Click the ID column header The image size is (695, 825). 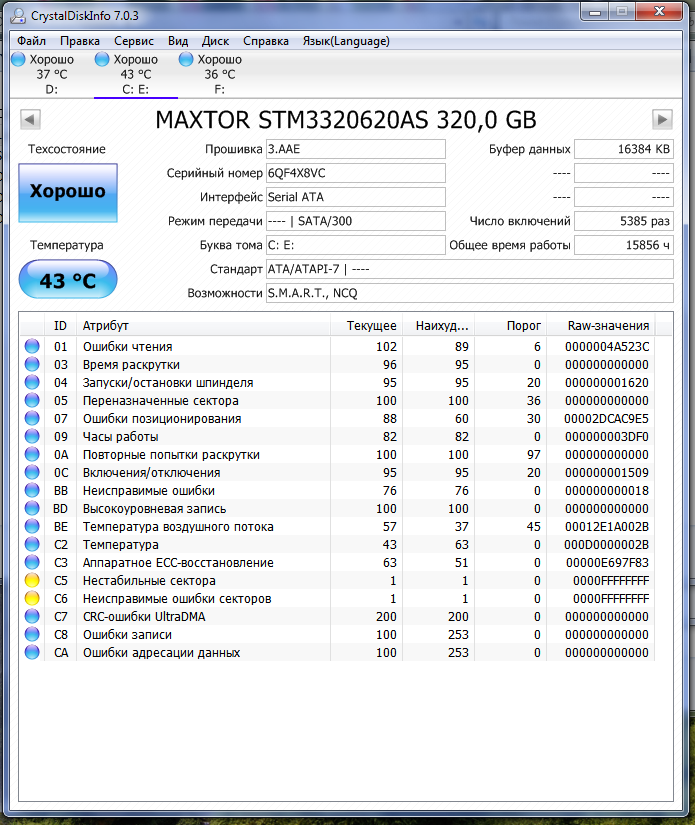click(61, 326)
